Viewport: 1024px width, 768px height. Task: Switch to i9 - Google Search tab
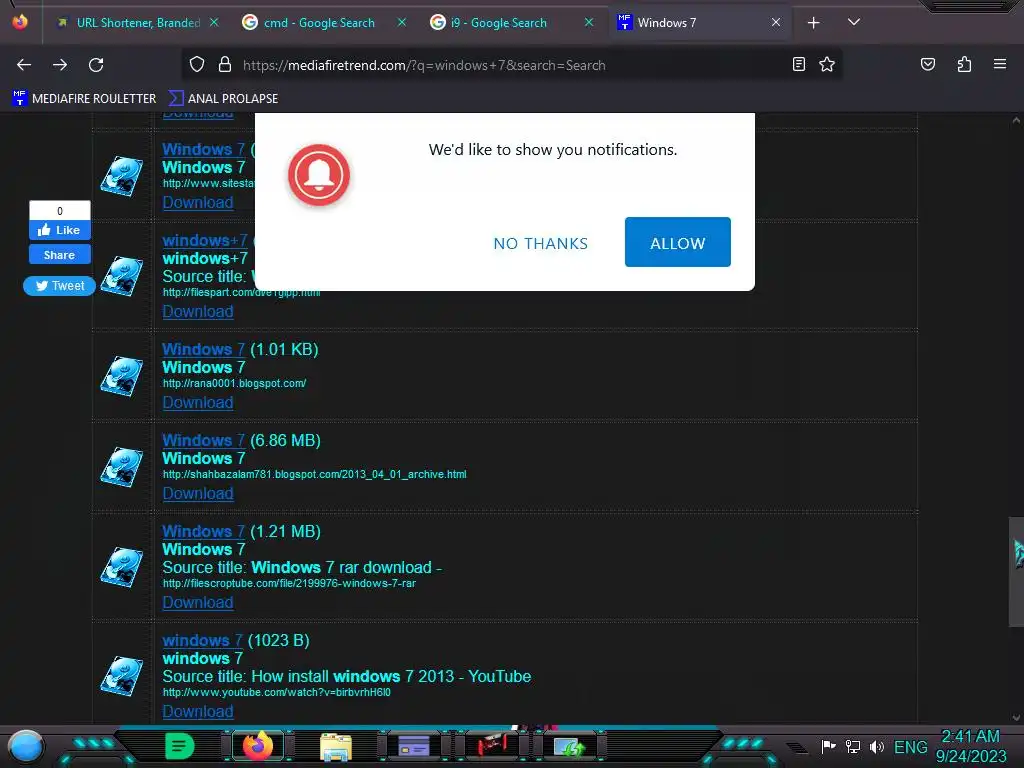tap(498, 23)
